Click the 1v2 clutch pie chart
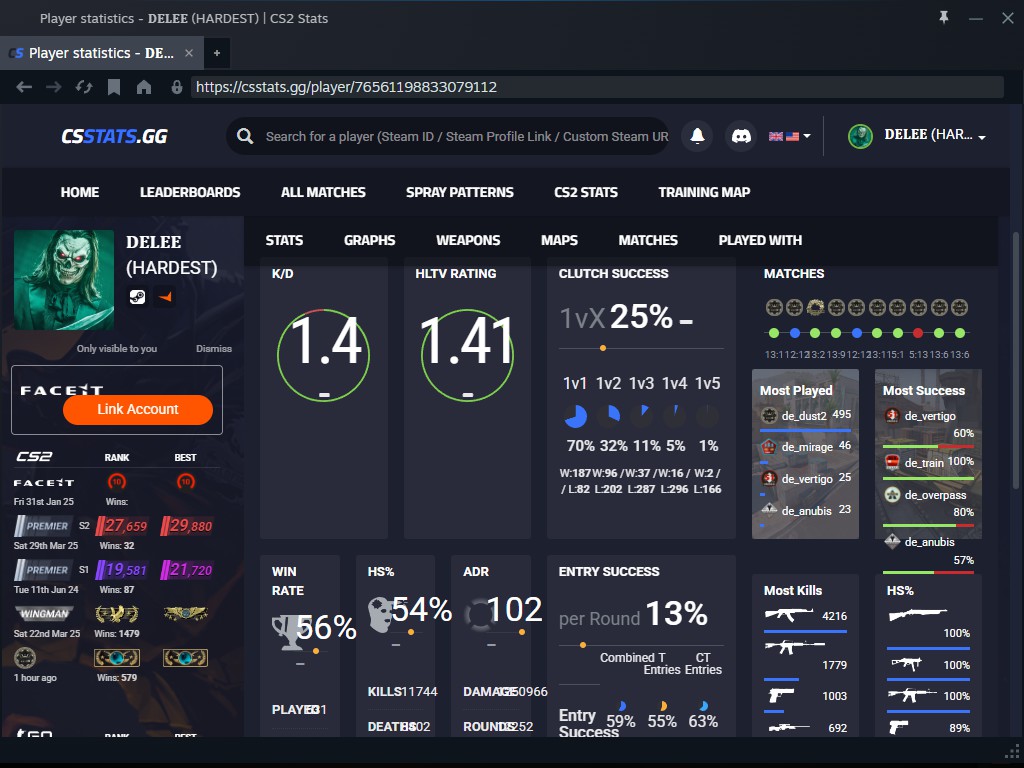Viewport: 1024px width, 768px height. click(609, 415)
